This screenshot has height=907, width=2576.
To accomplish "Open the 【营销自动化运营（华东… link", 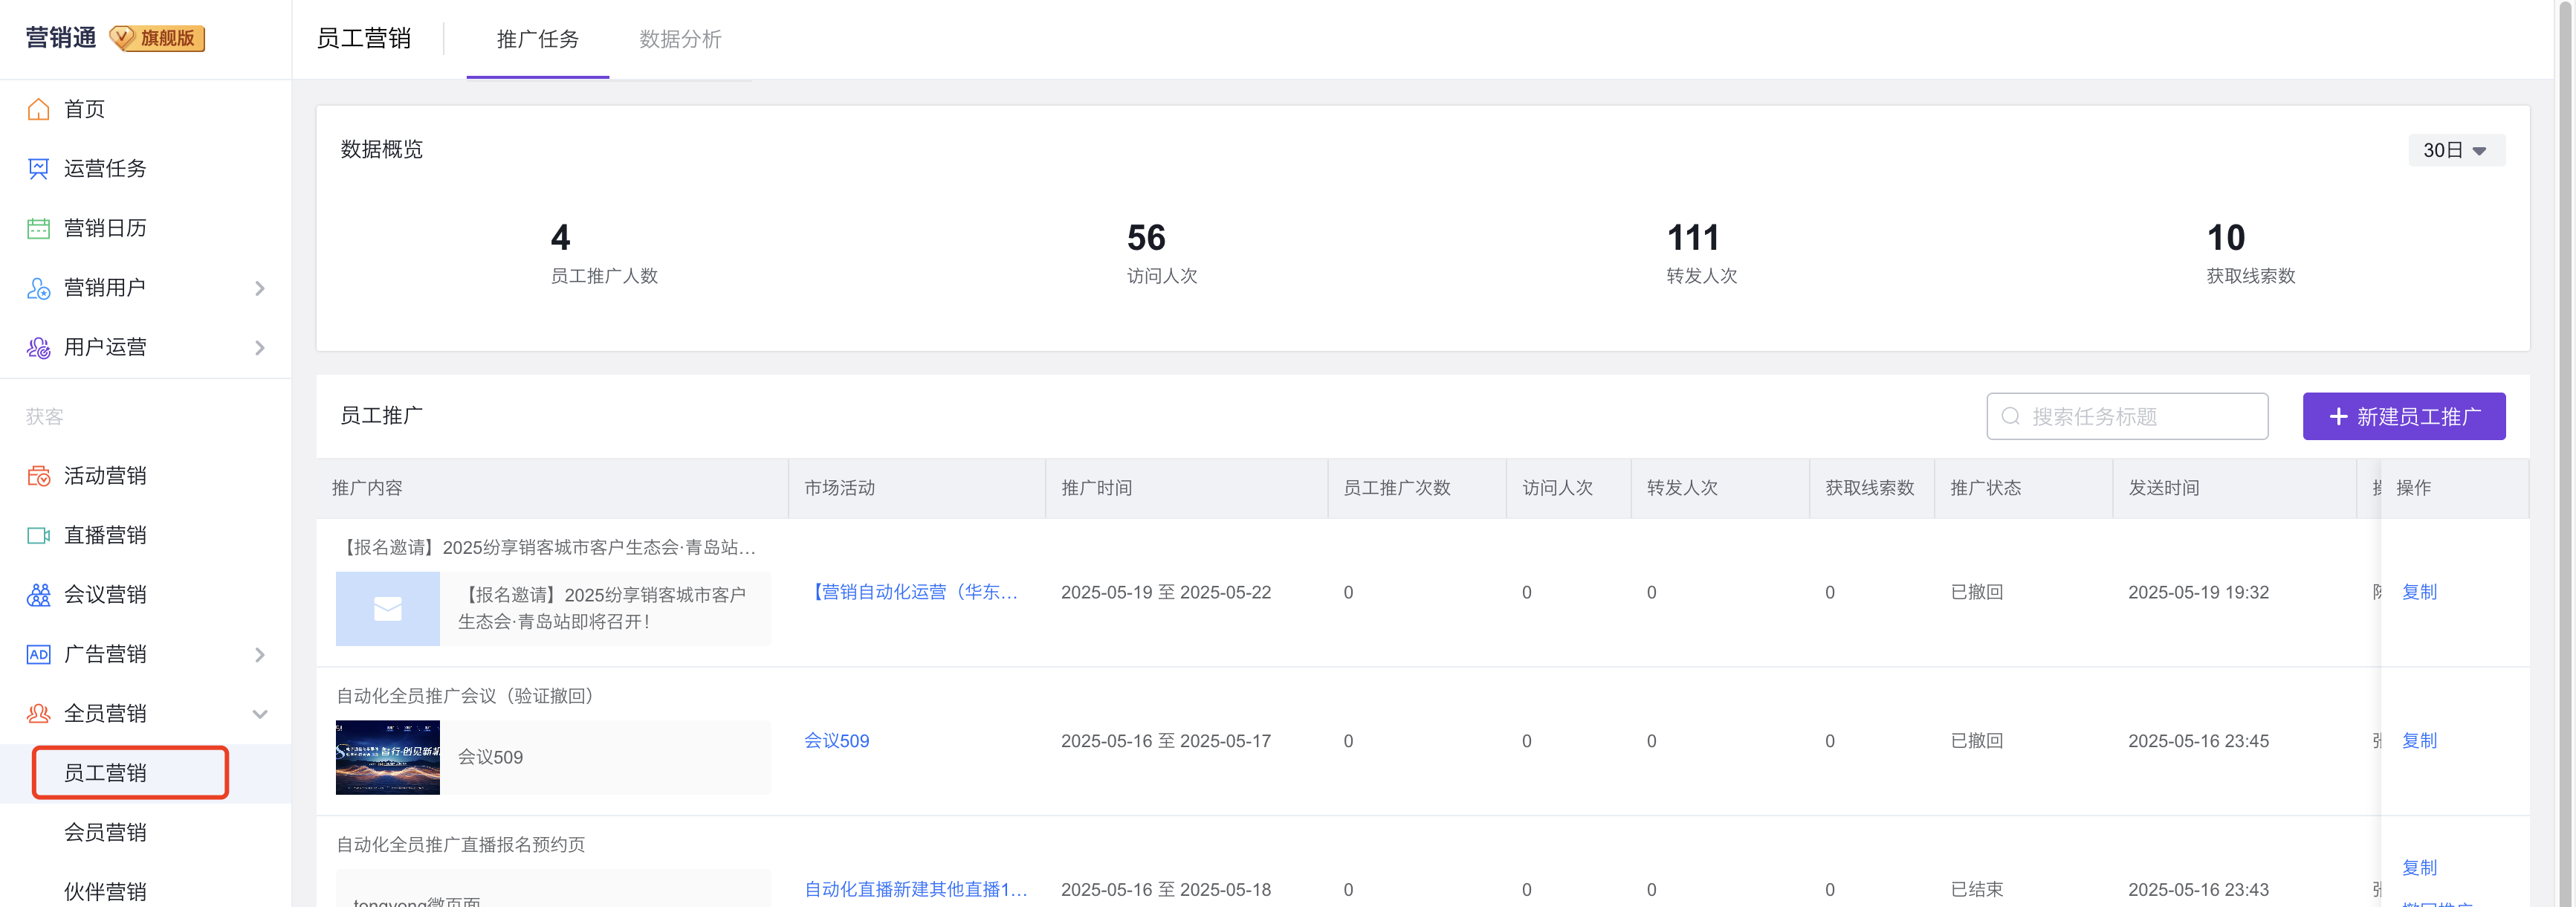I will [911, 592].
